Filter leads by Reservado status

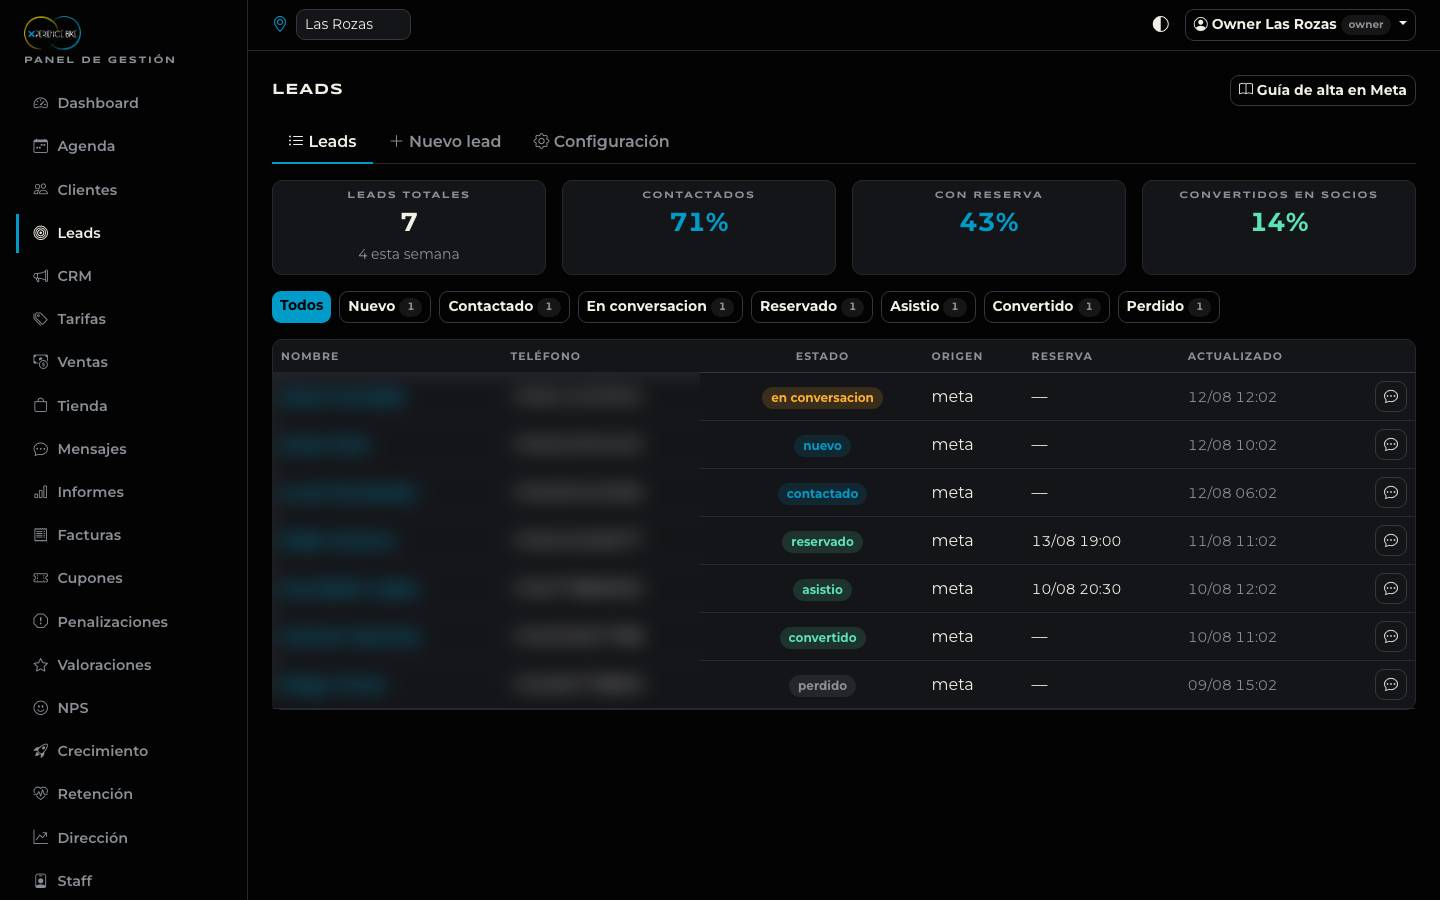coord(811,307)
